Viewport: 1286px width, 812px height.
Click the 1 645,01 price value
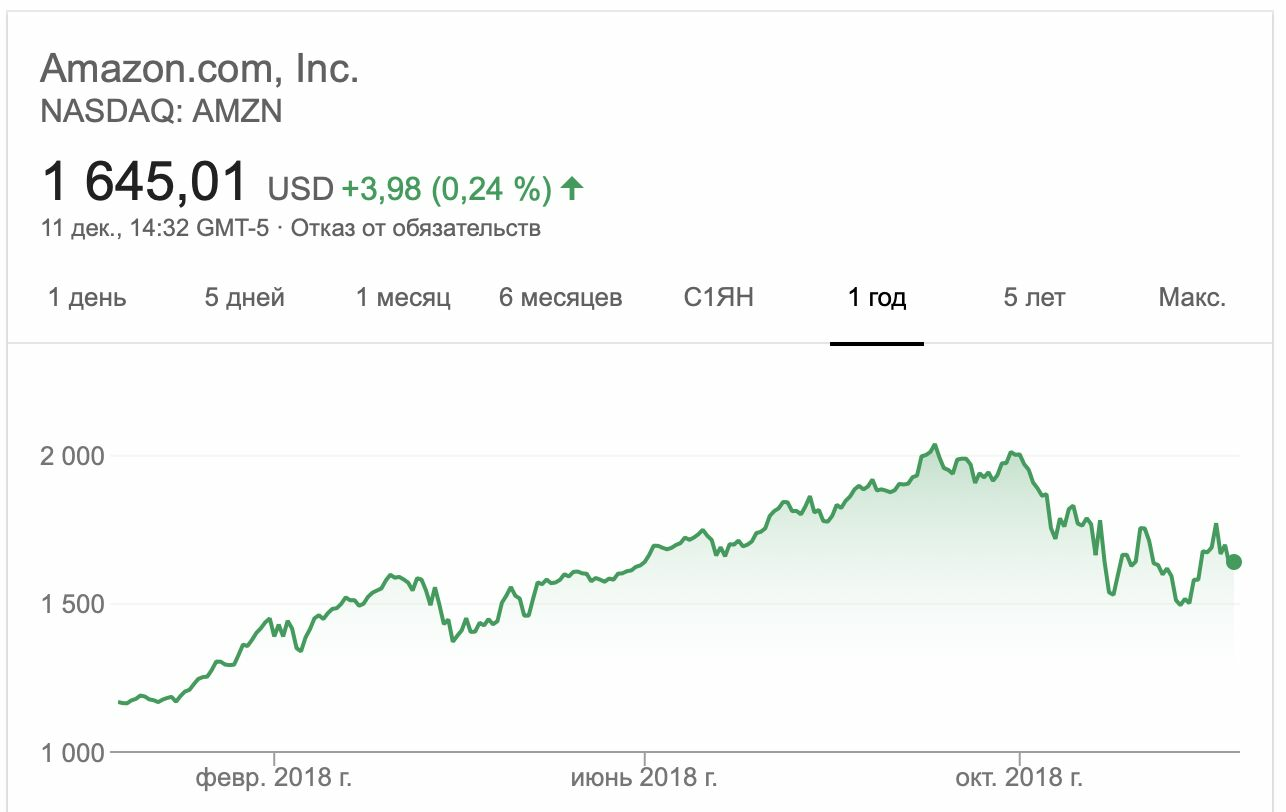coord(144,183)
